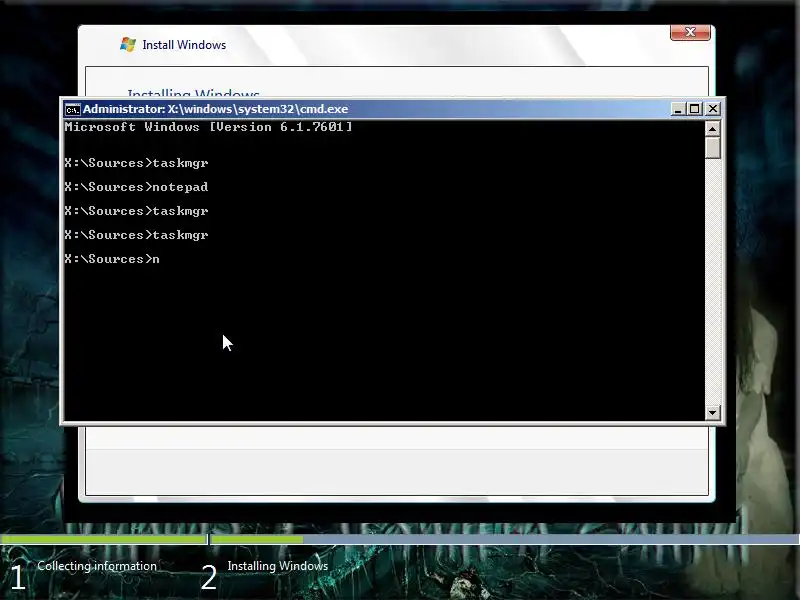Click the Windows flag logo in Install Windows
This screenshot has height=600, width=800.
128,44
